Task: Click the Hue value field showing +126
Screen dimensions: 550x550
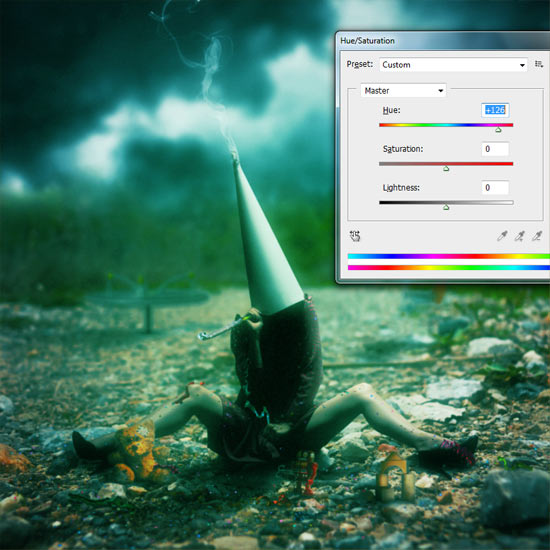Action: 495,110
